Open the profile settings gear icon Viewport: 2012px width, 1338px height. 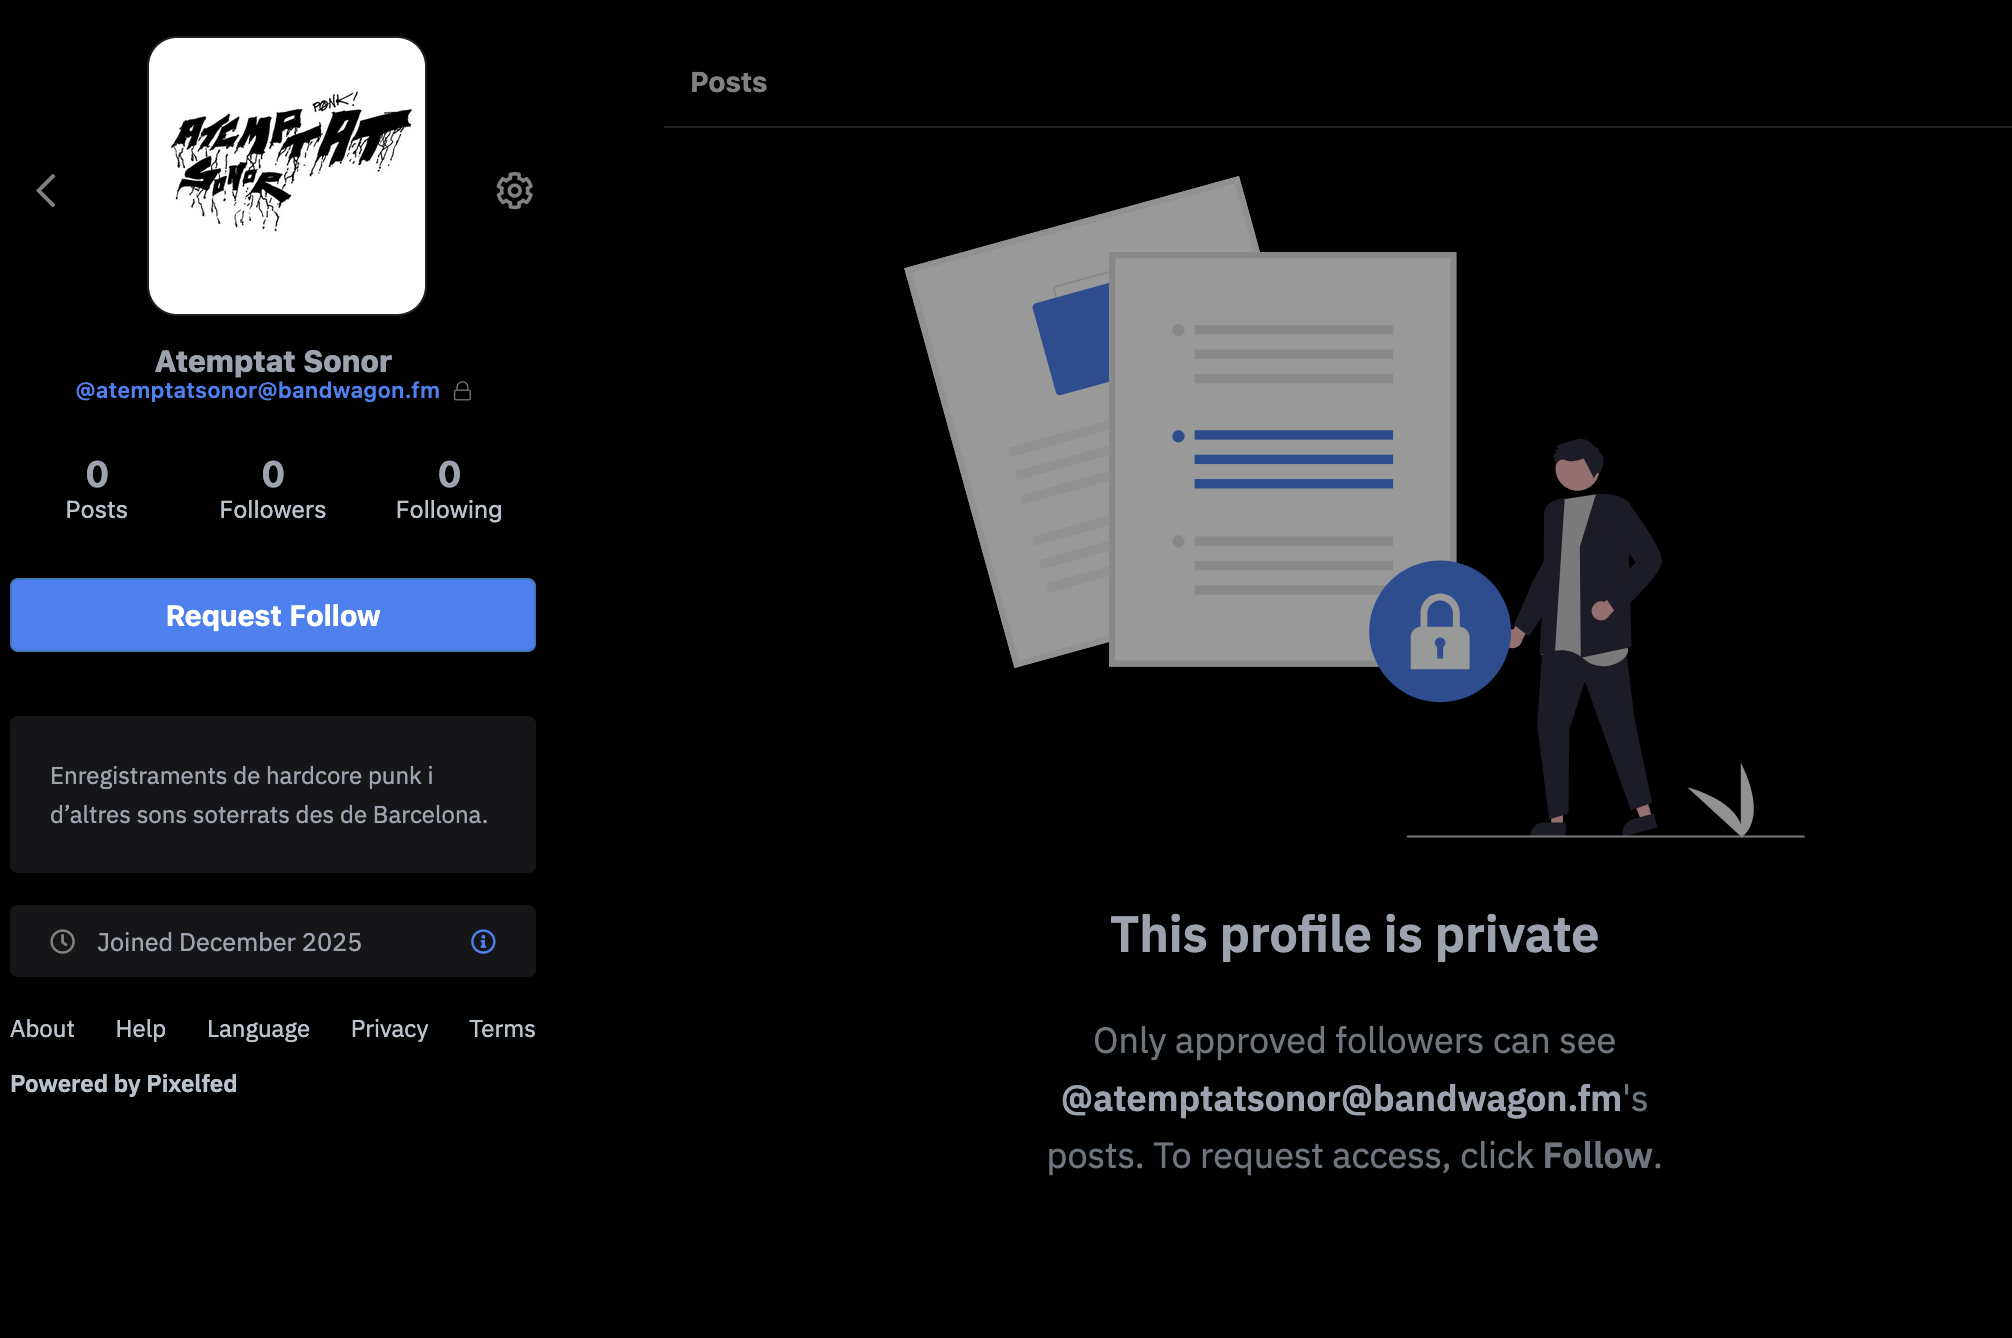pos(514,190)
